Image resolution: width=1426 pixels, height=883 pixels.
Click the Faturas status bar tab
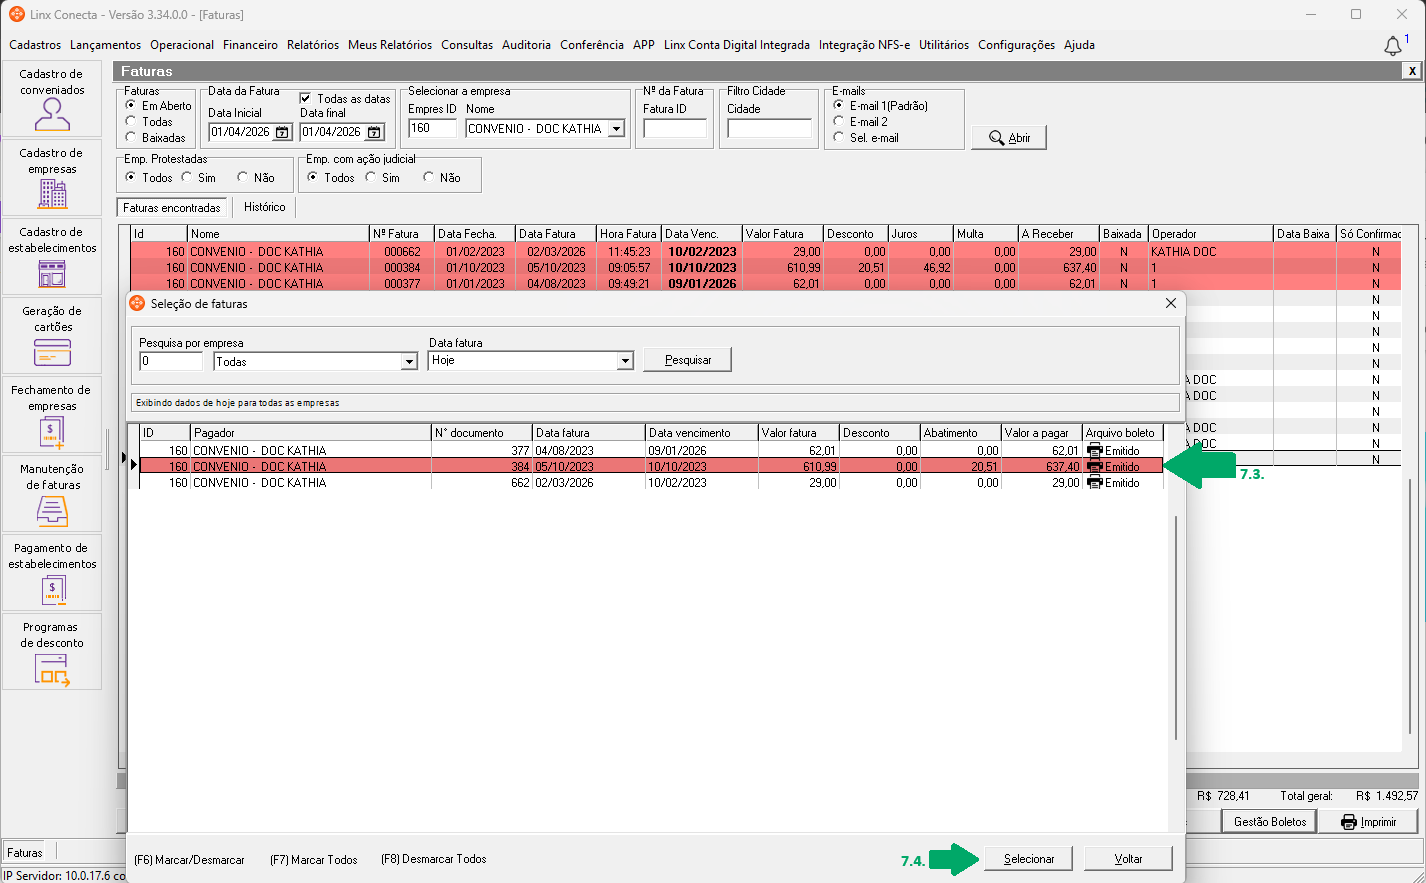click(x=25, y=853)
